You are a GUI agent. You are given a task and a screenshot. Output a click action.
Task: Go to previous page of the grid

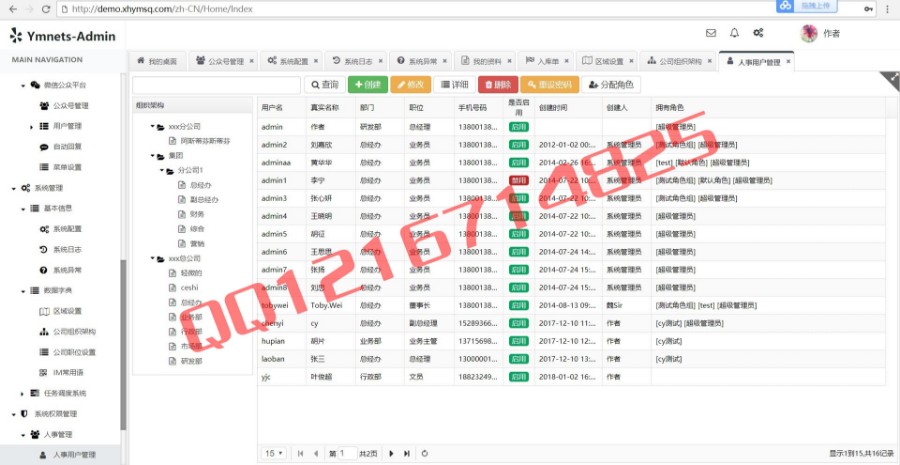pyautogui.click(x=316, y=454)
